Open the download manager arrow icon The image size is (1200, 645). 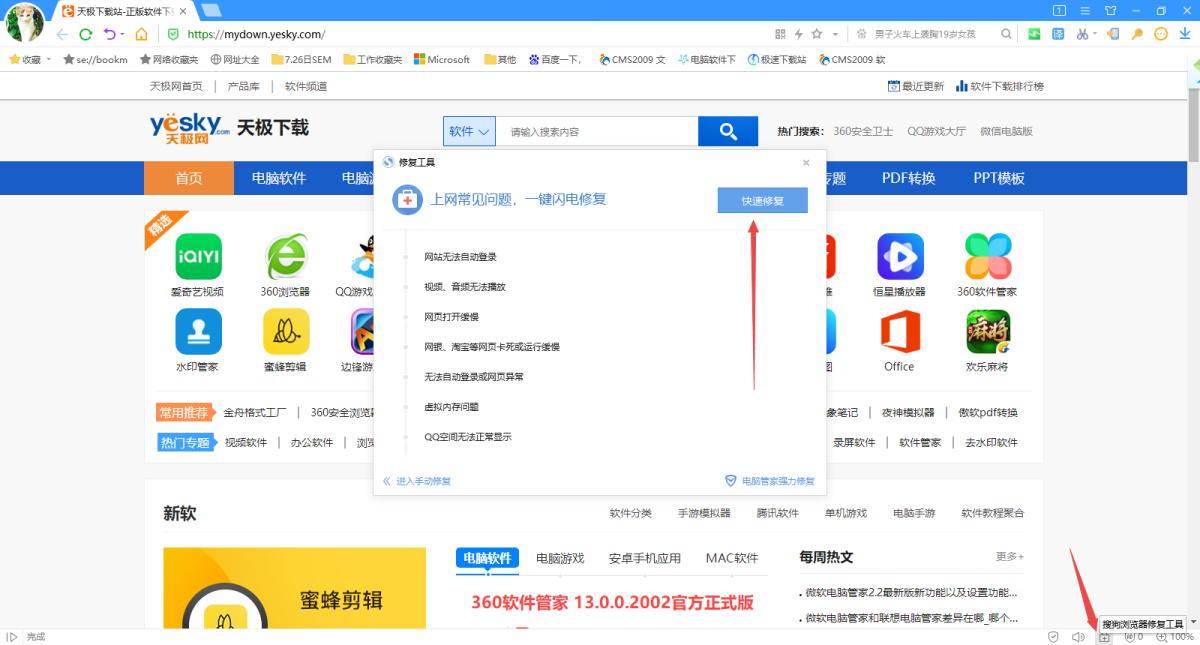click(1184, 34)
